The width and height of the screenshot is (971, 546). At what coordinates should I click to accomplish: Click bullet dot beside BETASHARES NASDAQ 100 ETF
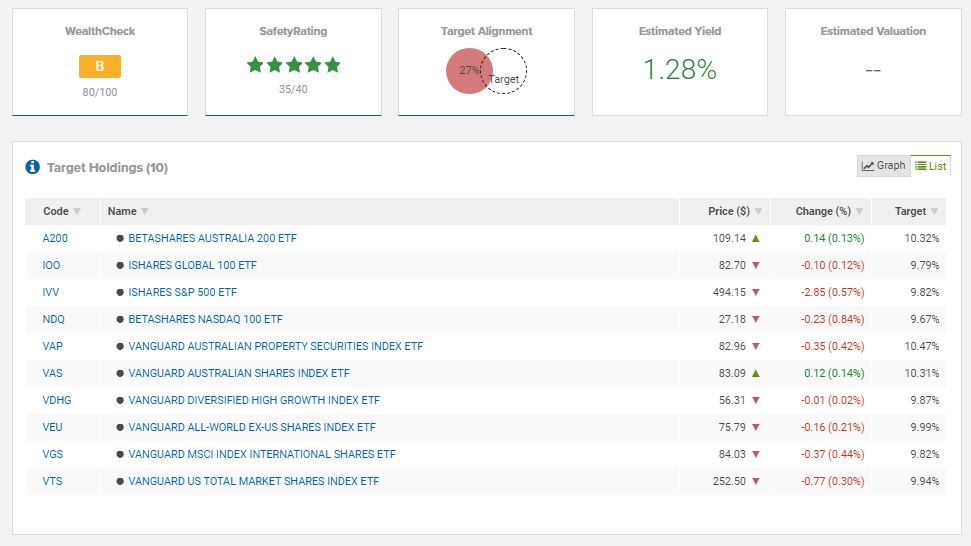[x=120, y=319]
